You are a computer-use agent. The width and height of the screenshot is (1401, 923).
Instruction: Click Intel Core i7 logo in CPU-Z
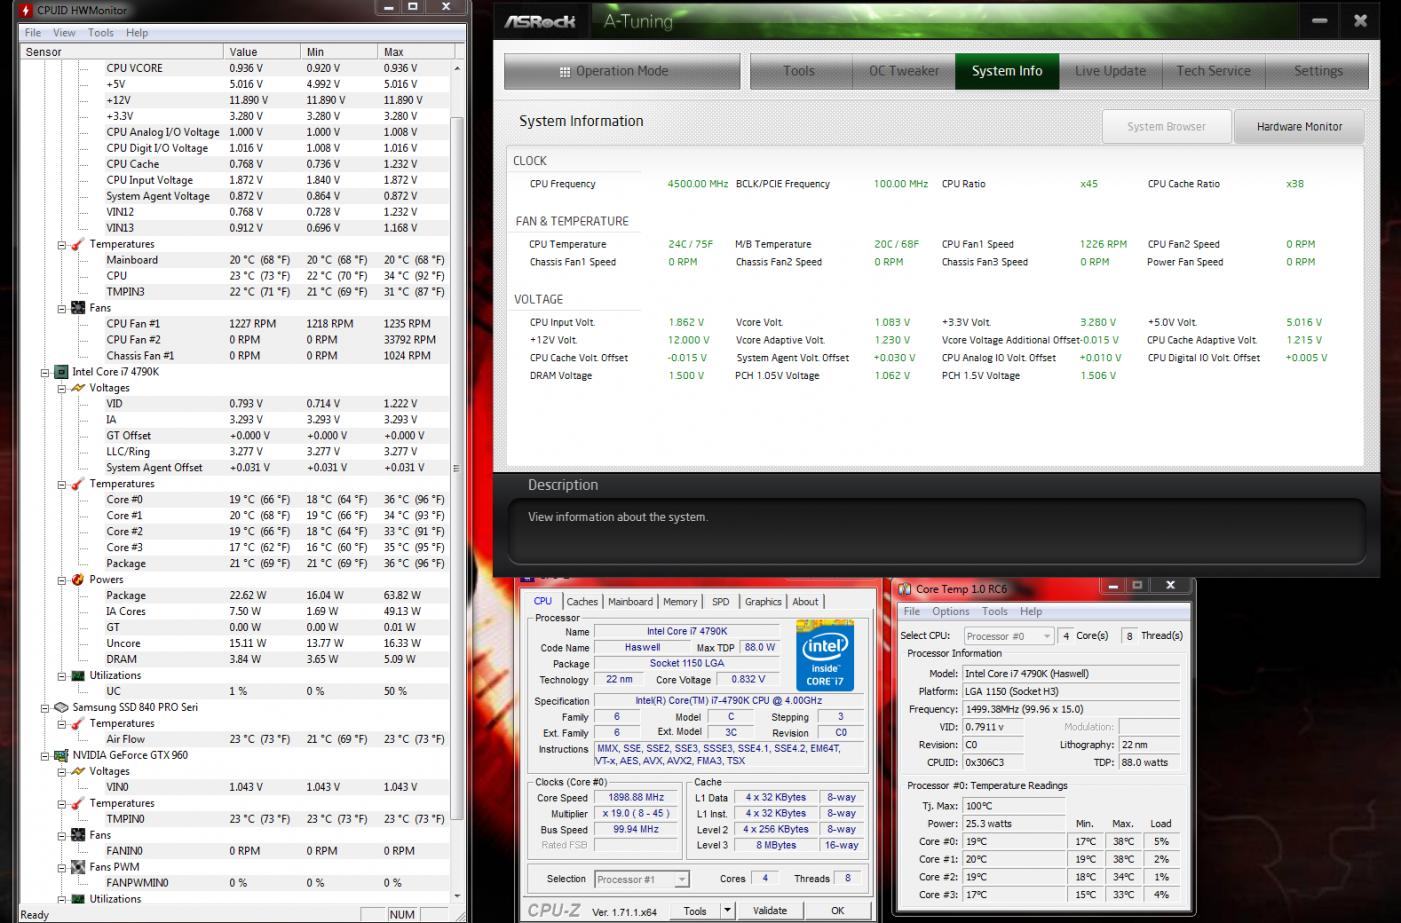click(x=825, y=656)
